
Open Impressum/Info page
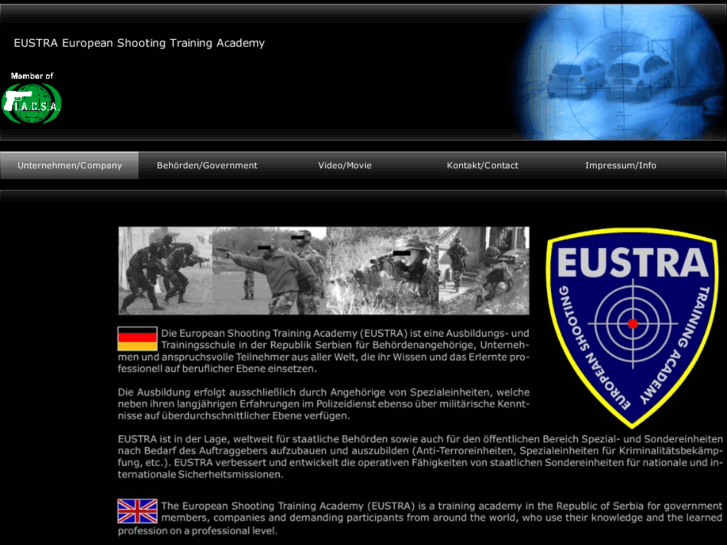(620, 166)
